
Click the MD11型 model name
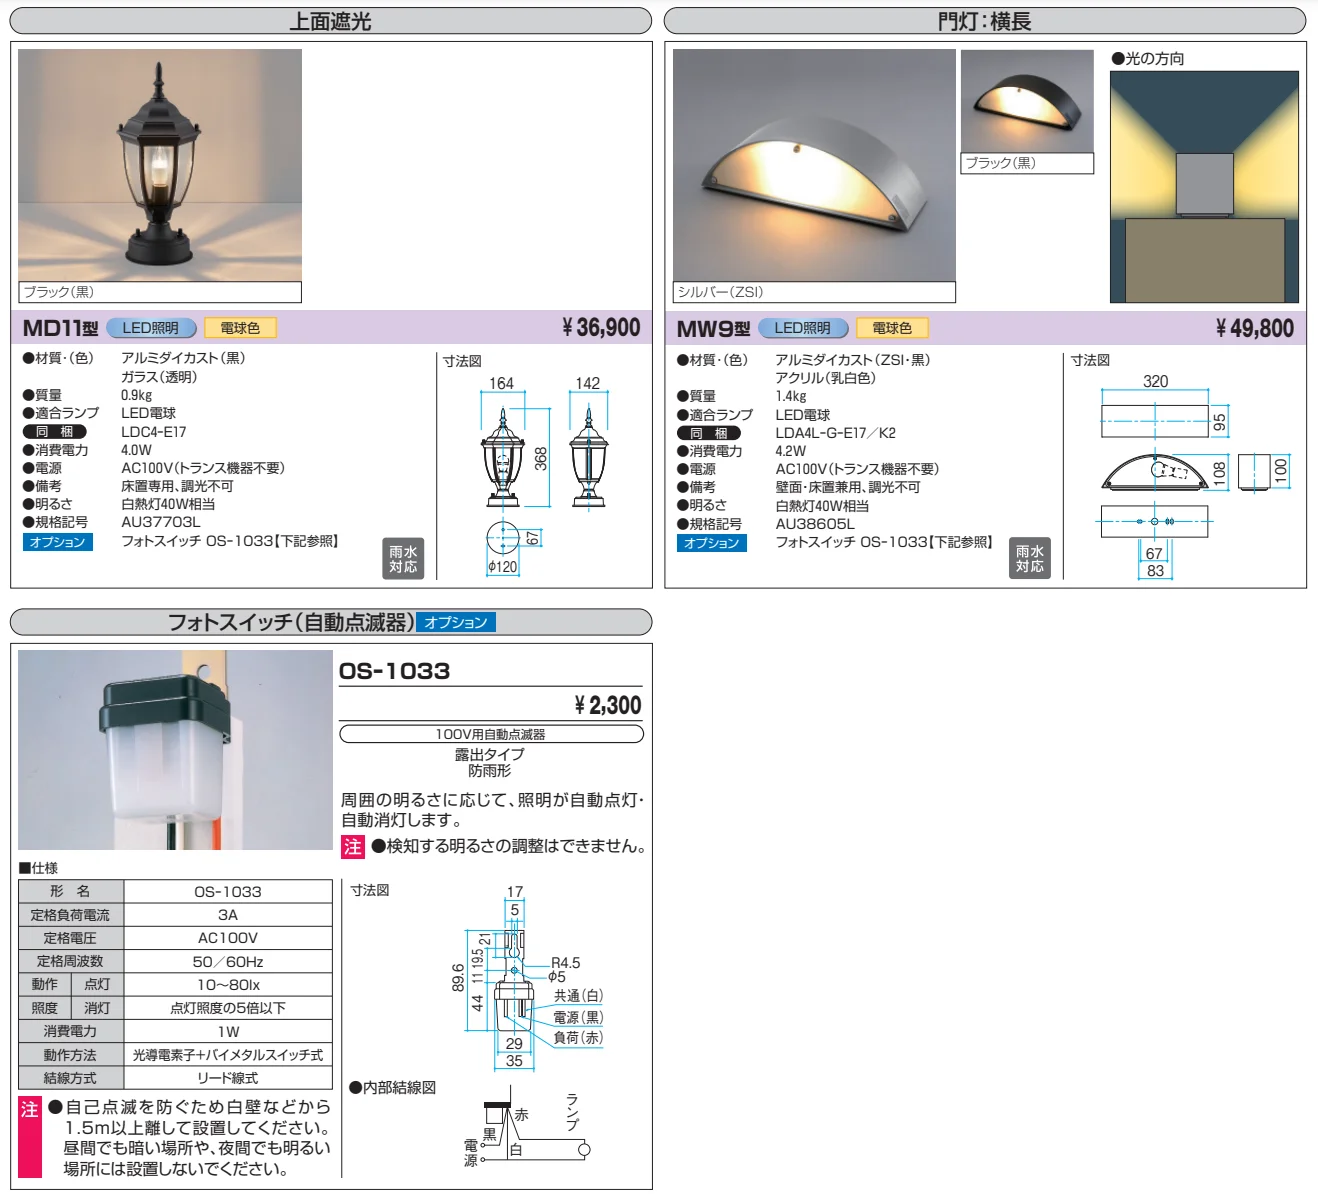[x=60, y=328]
